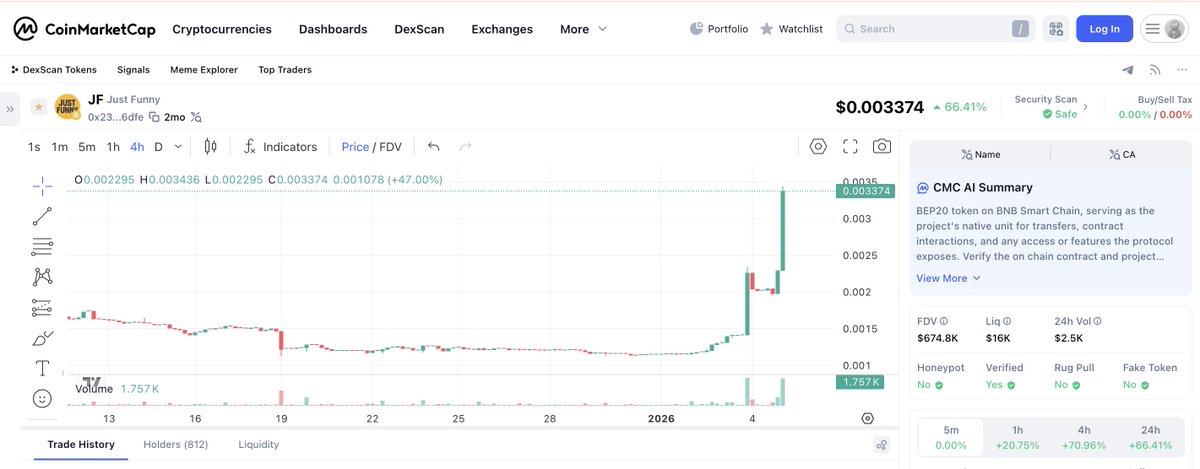Select the 4h +70.96% change cell
This screenshot has height=469, width=1200.
(x=1084, y=437)
